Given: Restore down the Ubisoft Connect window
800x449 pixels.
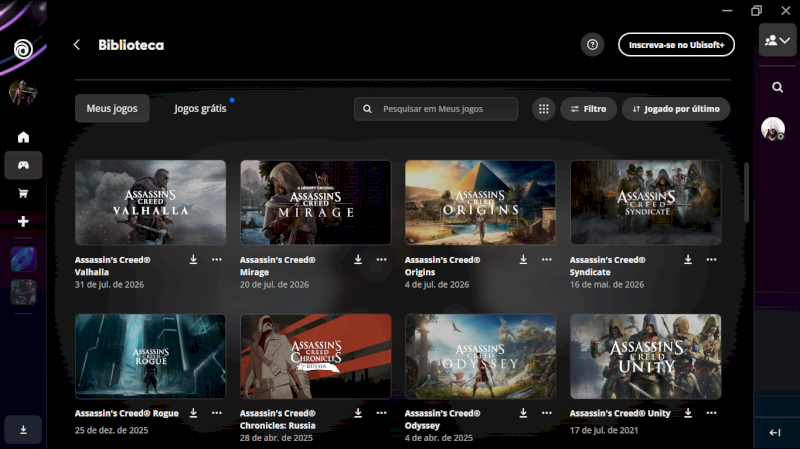Looking at the screenshot, I should click(756, 10).
